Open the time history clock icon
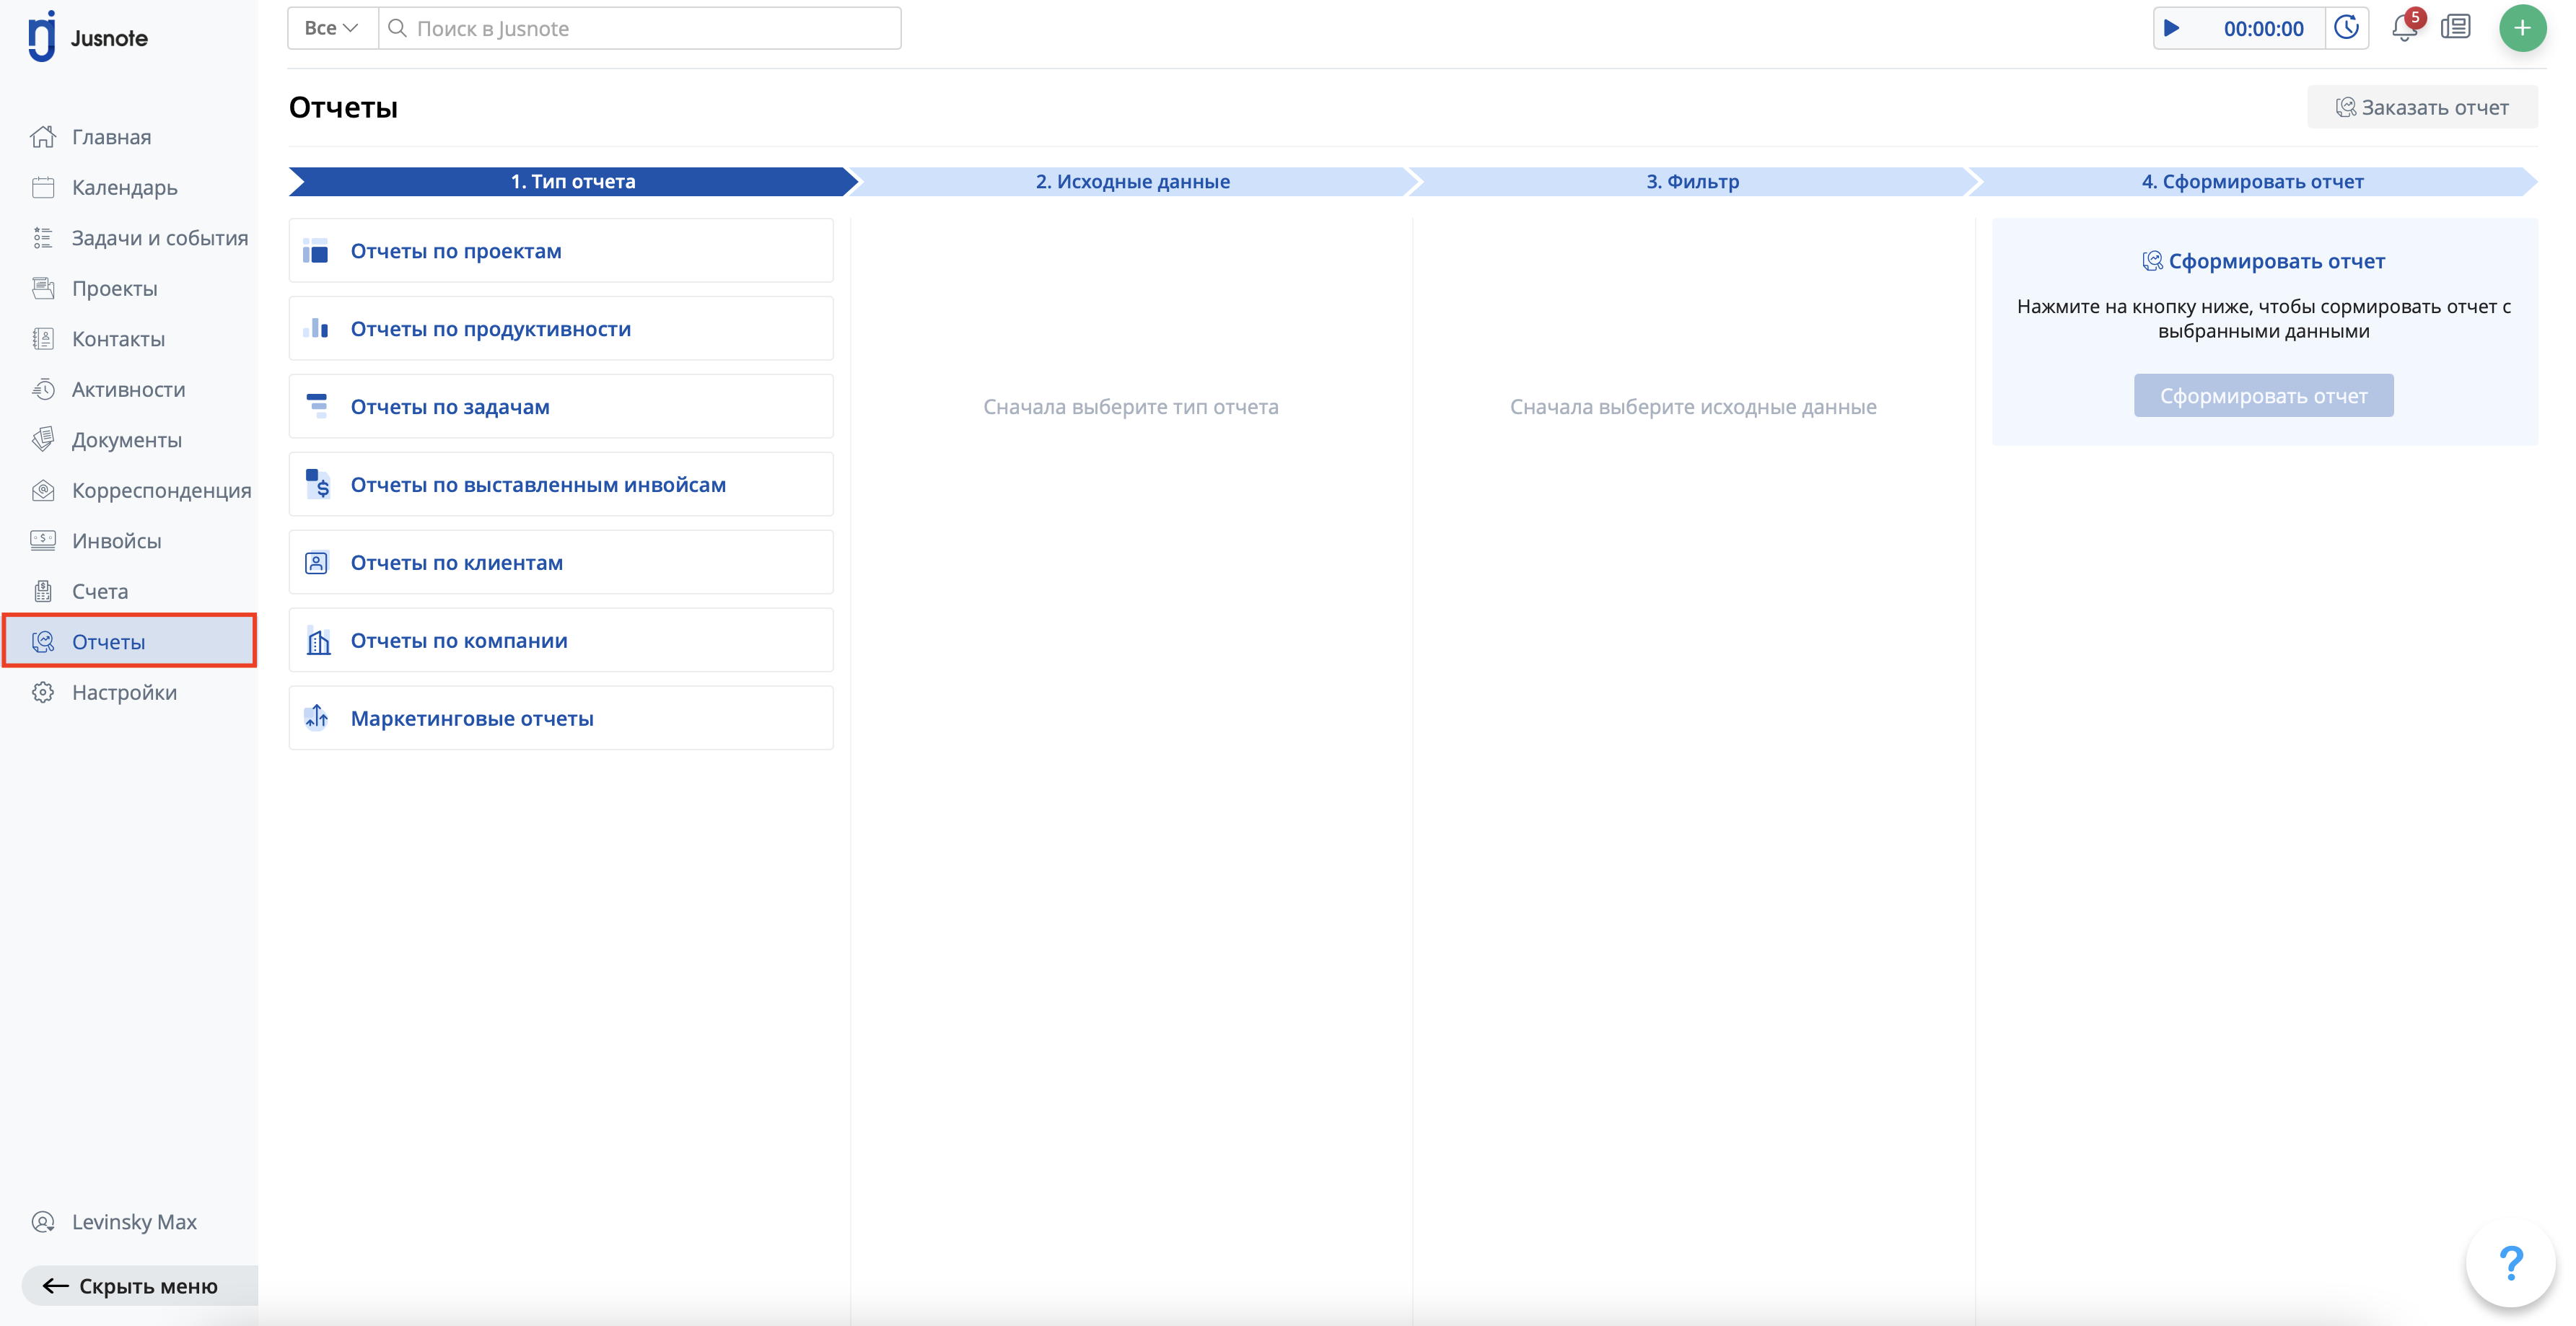 2346,28
